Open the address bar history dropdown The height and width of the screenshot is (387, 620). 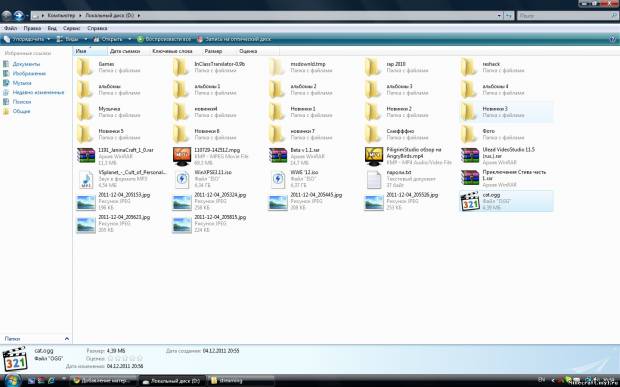tap(499, 16)
